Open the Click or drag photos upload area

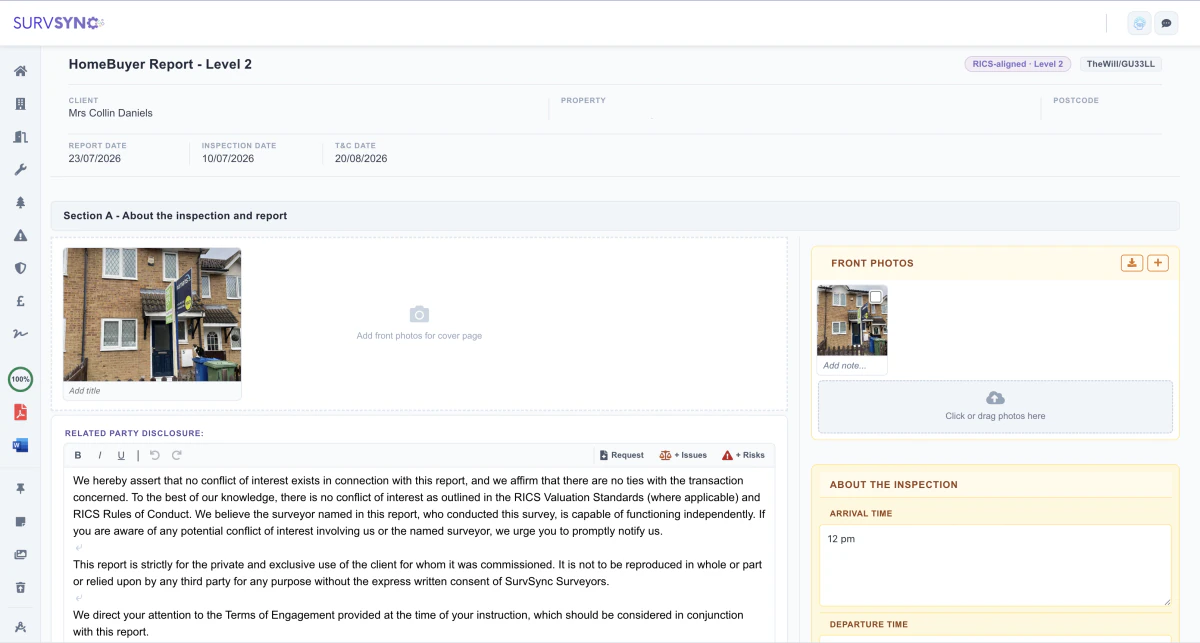coord(995,406)
